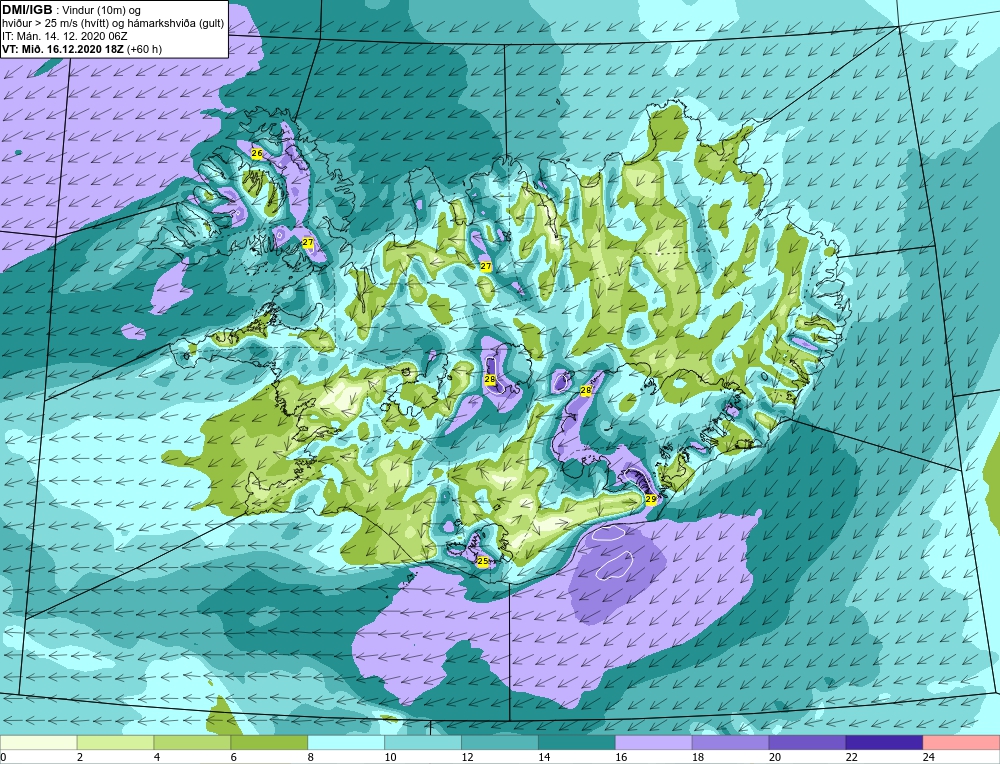The height and width of the screenshot is (764, 1000).
Task: Select the pale cyan 8–10 m/s legend swatch
Action: point(346,742)
